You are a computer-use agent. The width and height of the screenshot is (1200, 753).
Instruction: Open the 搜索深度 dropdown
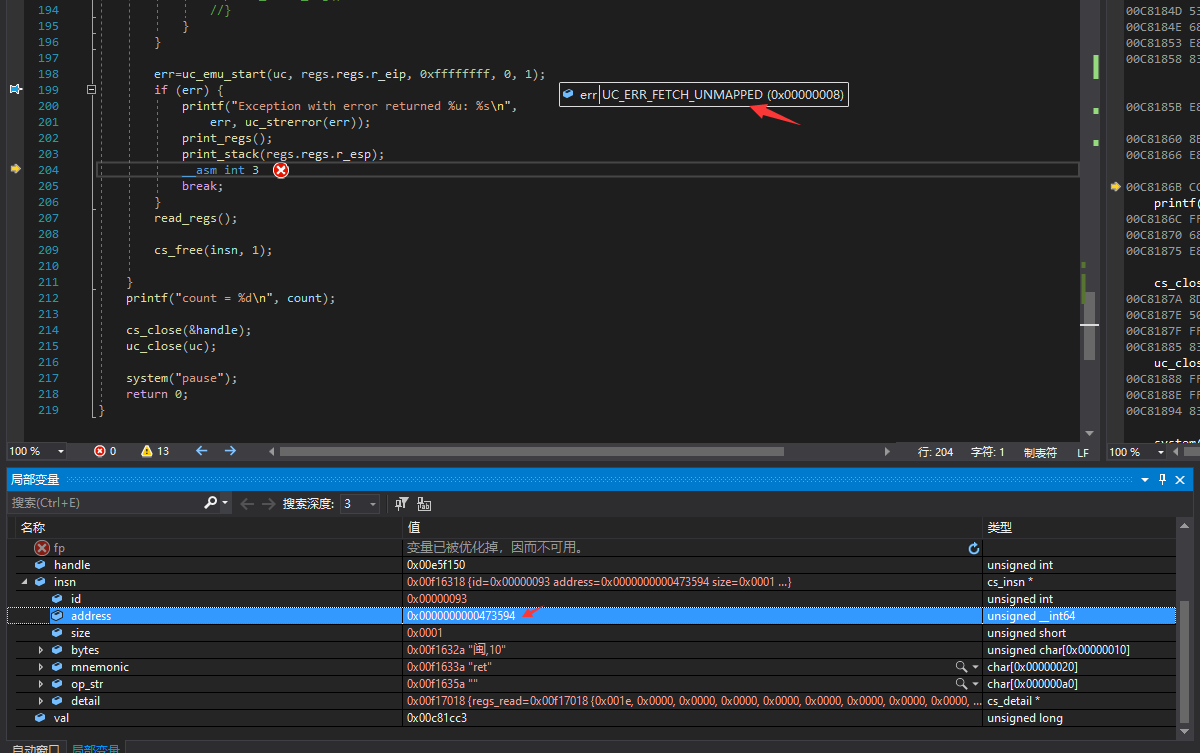[x=373, y=504]
